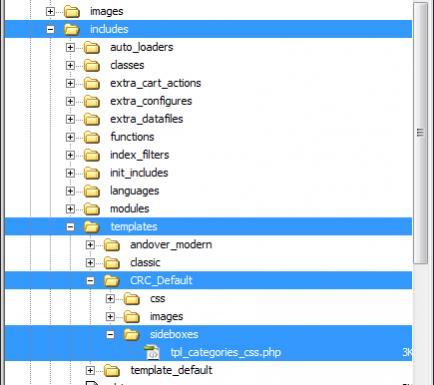
Task: Select the extra_cart_actions folder label
Action: pos(156,83)
